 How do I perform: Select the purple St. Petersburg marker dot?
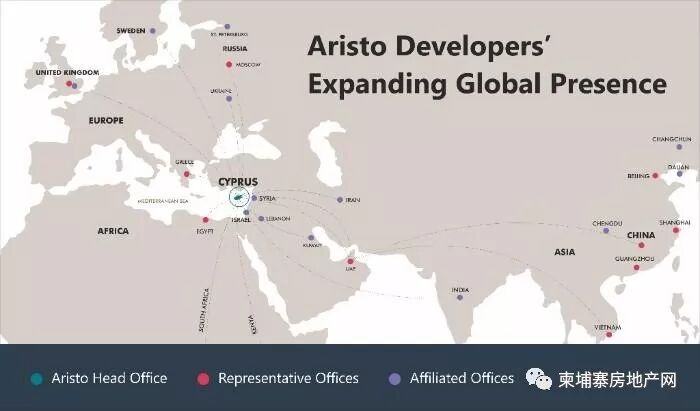tap(227, 26)
